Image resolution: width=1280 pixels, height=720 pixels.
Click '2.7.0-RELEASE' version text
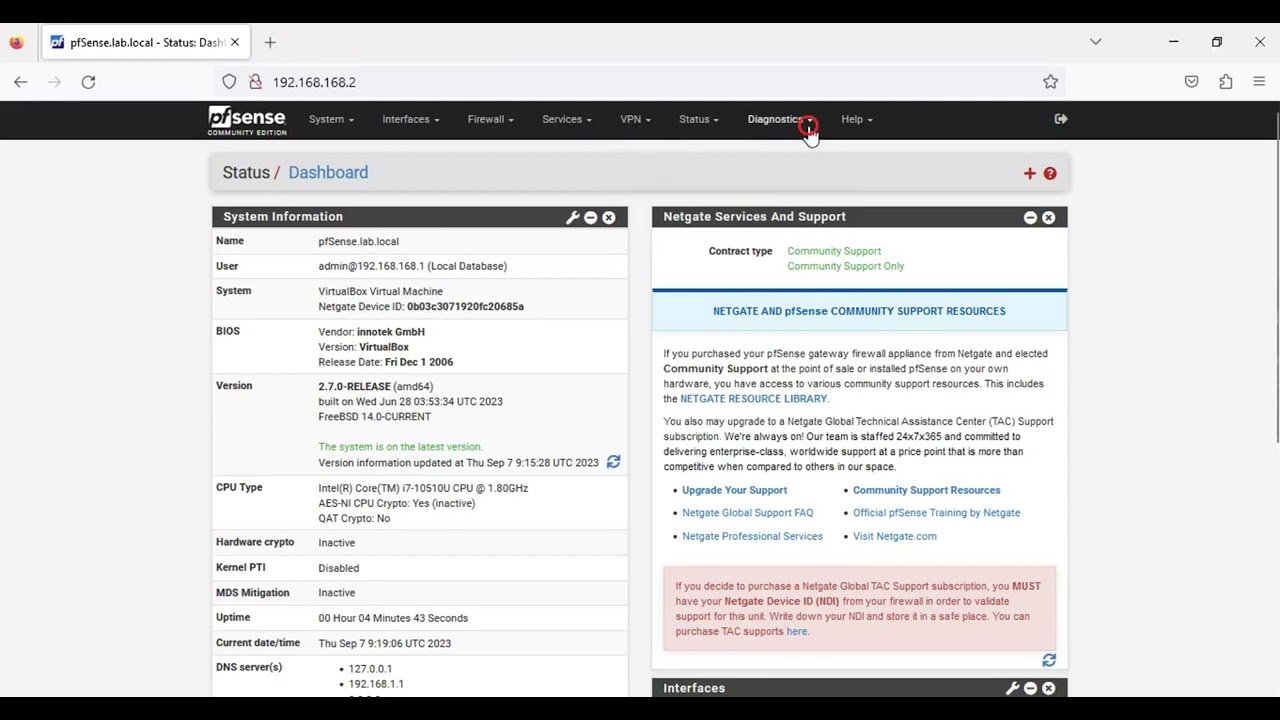354,387
